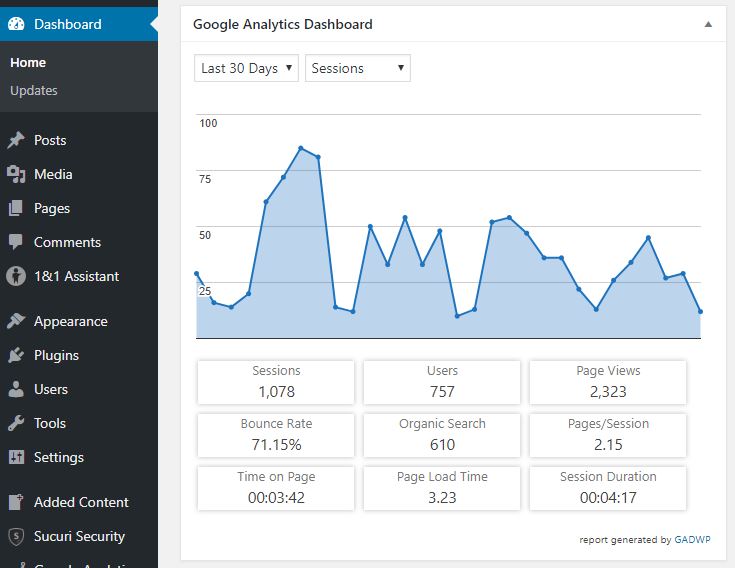The image size is (735, 568).
Task: Open the Settings menu
Action: click(x=79, y=457)
